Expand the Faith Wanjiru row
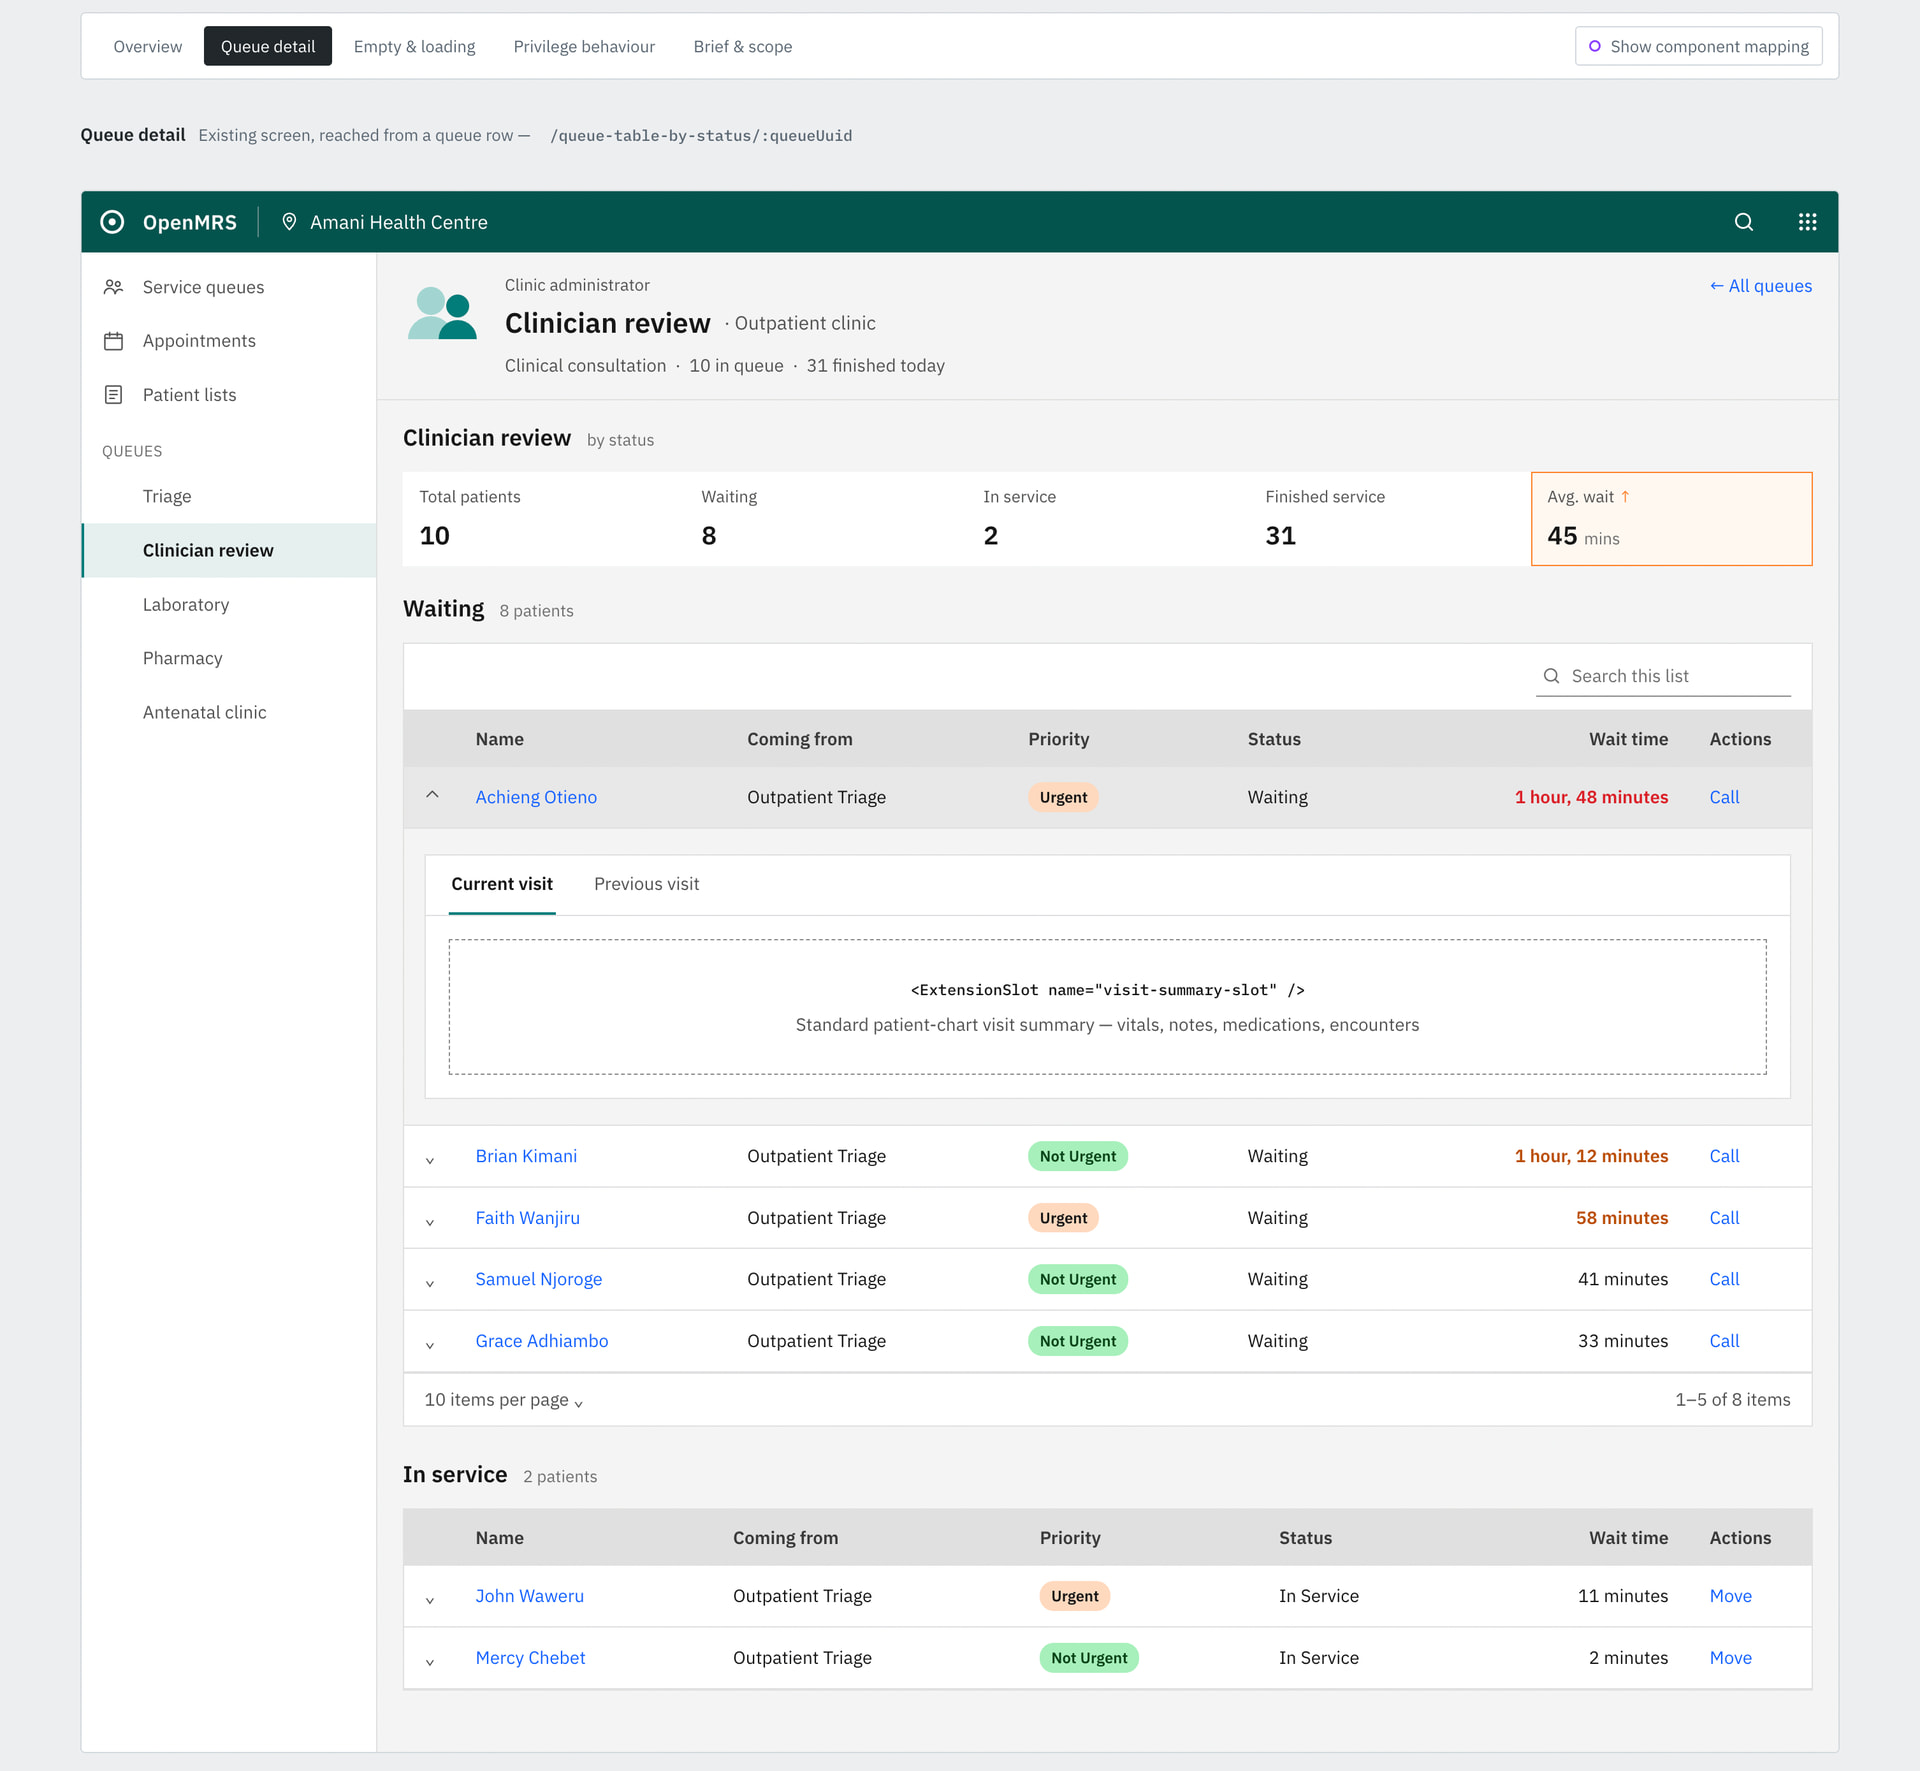 (x=430, y=1222)
